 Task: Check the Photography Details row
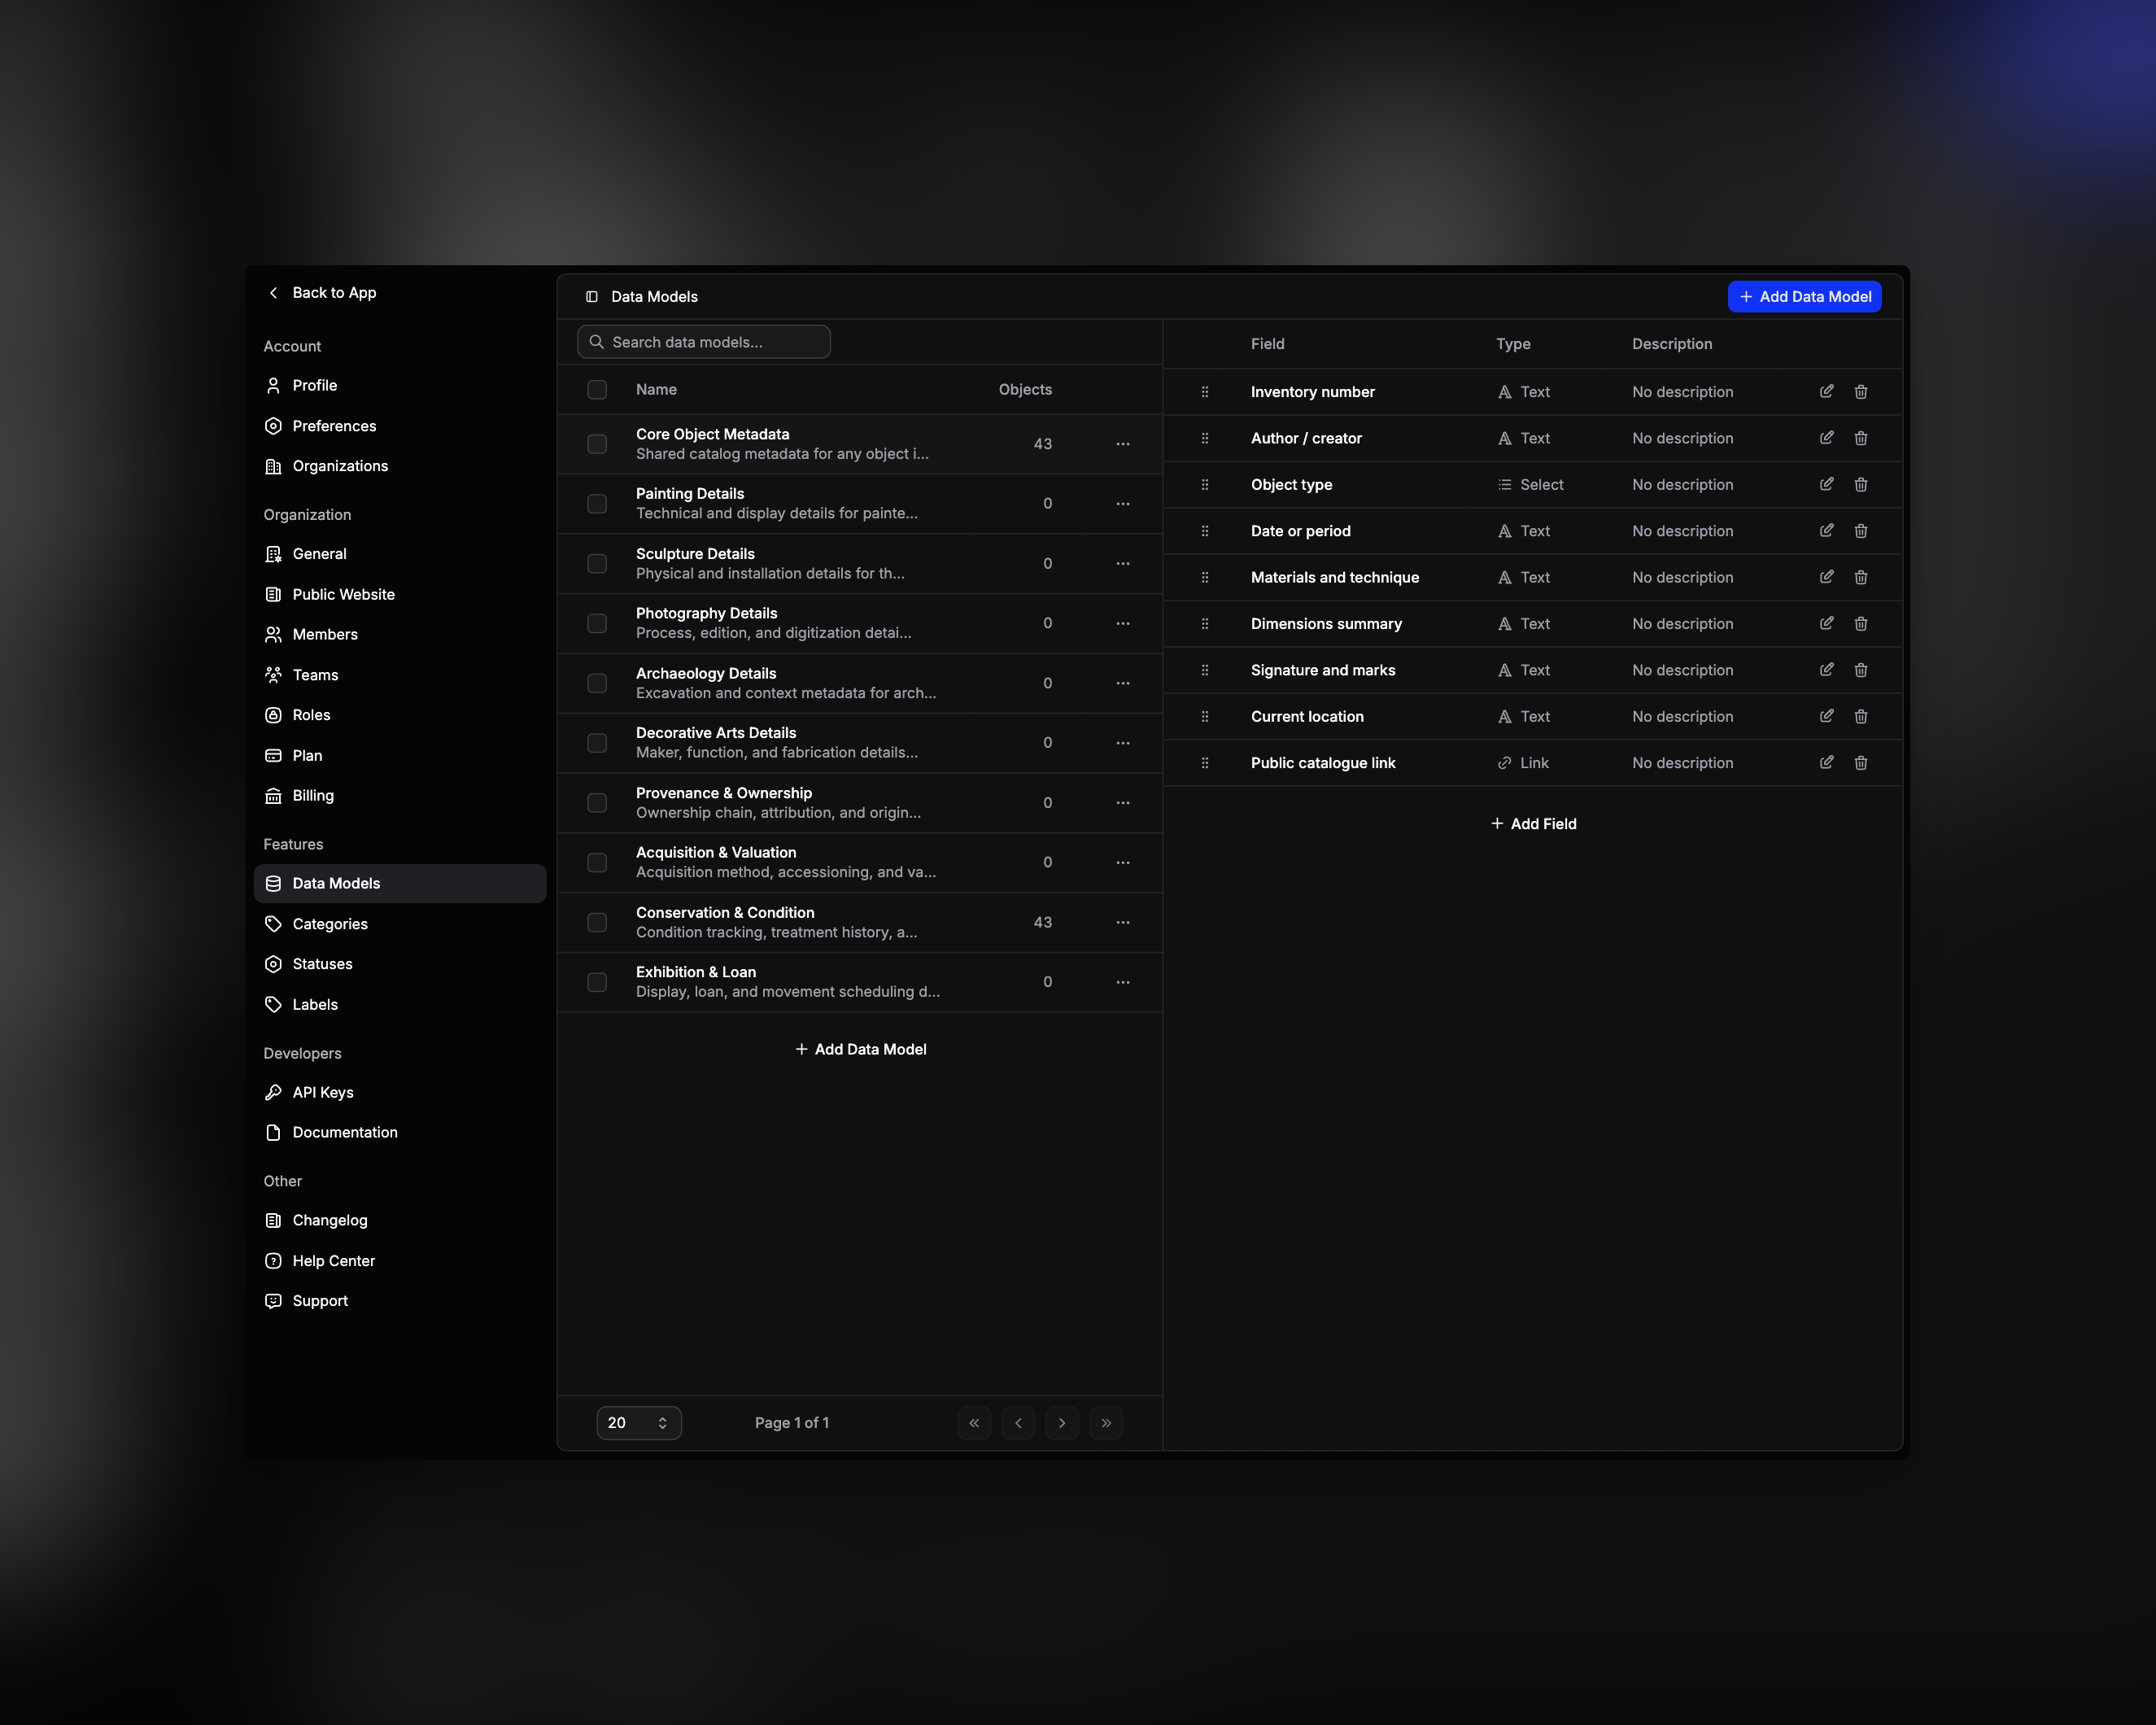tap(596, 623)
